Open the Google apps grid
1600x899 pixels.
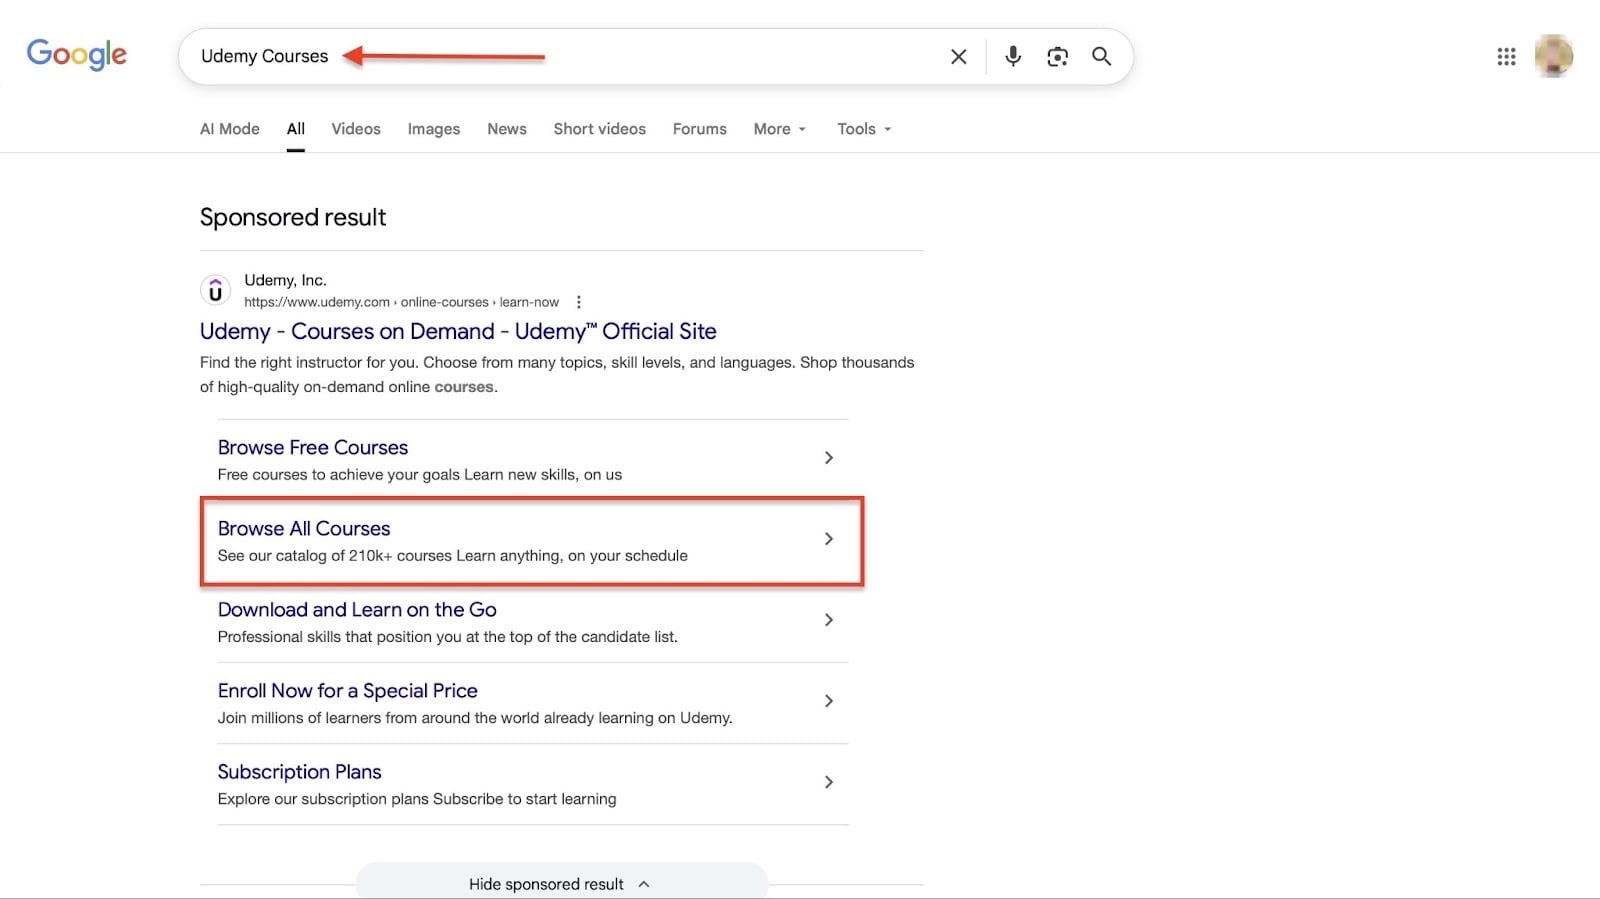click(1506, 57)
